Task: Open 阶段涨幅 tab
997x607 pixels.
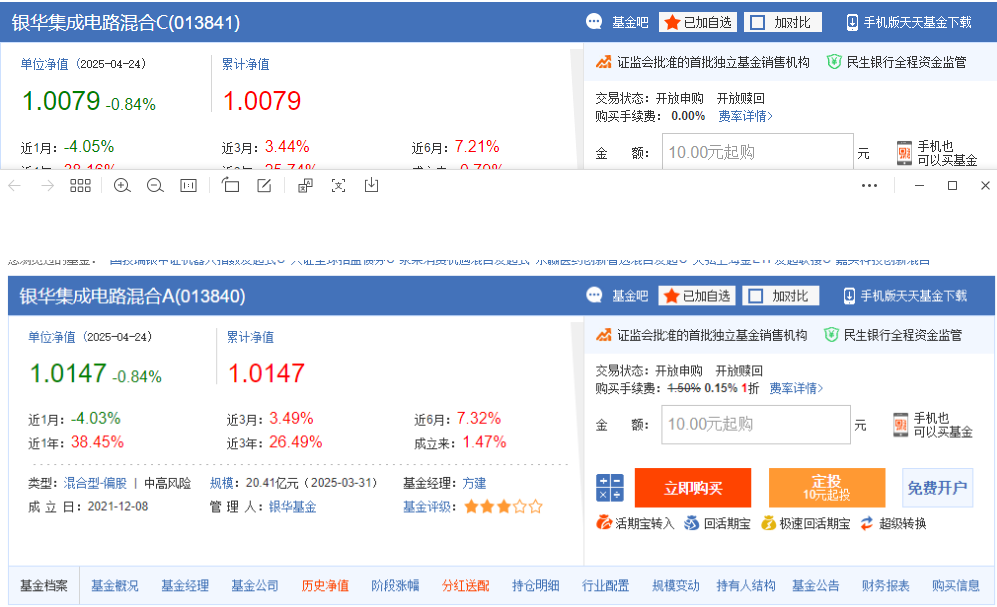Action: [x=395, y=585]
